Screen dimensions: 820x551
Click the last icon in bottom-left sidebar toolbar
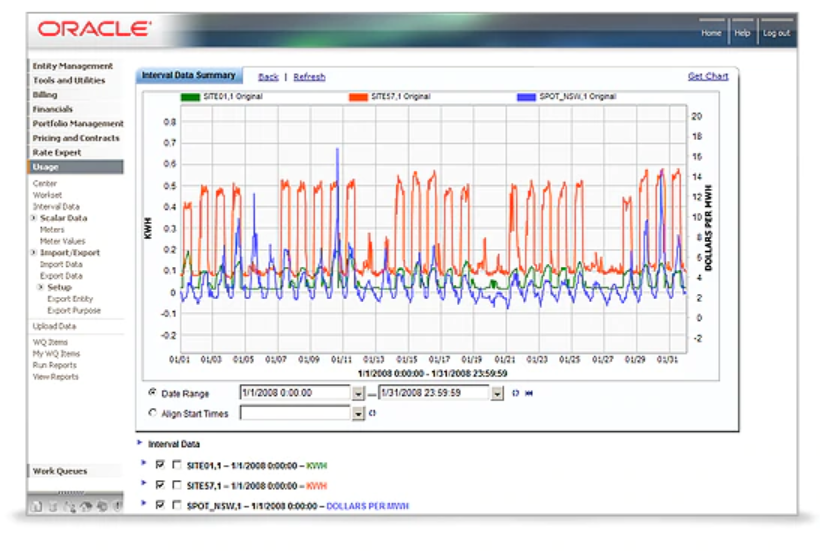tap(118, 506)
